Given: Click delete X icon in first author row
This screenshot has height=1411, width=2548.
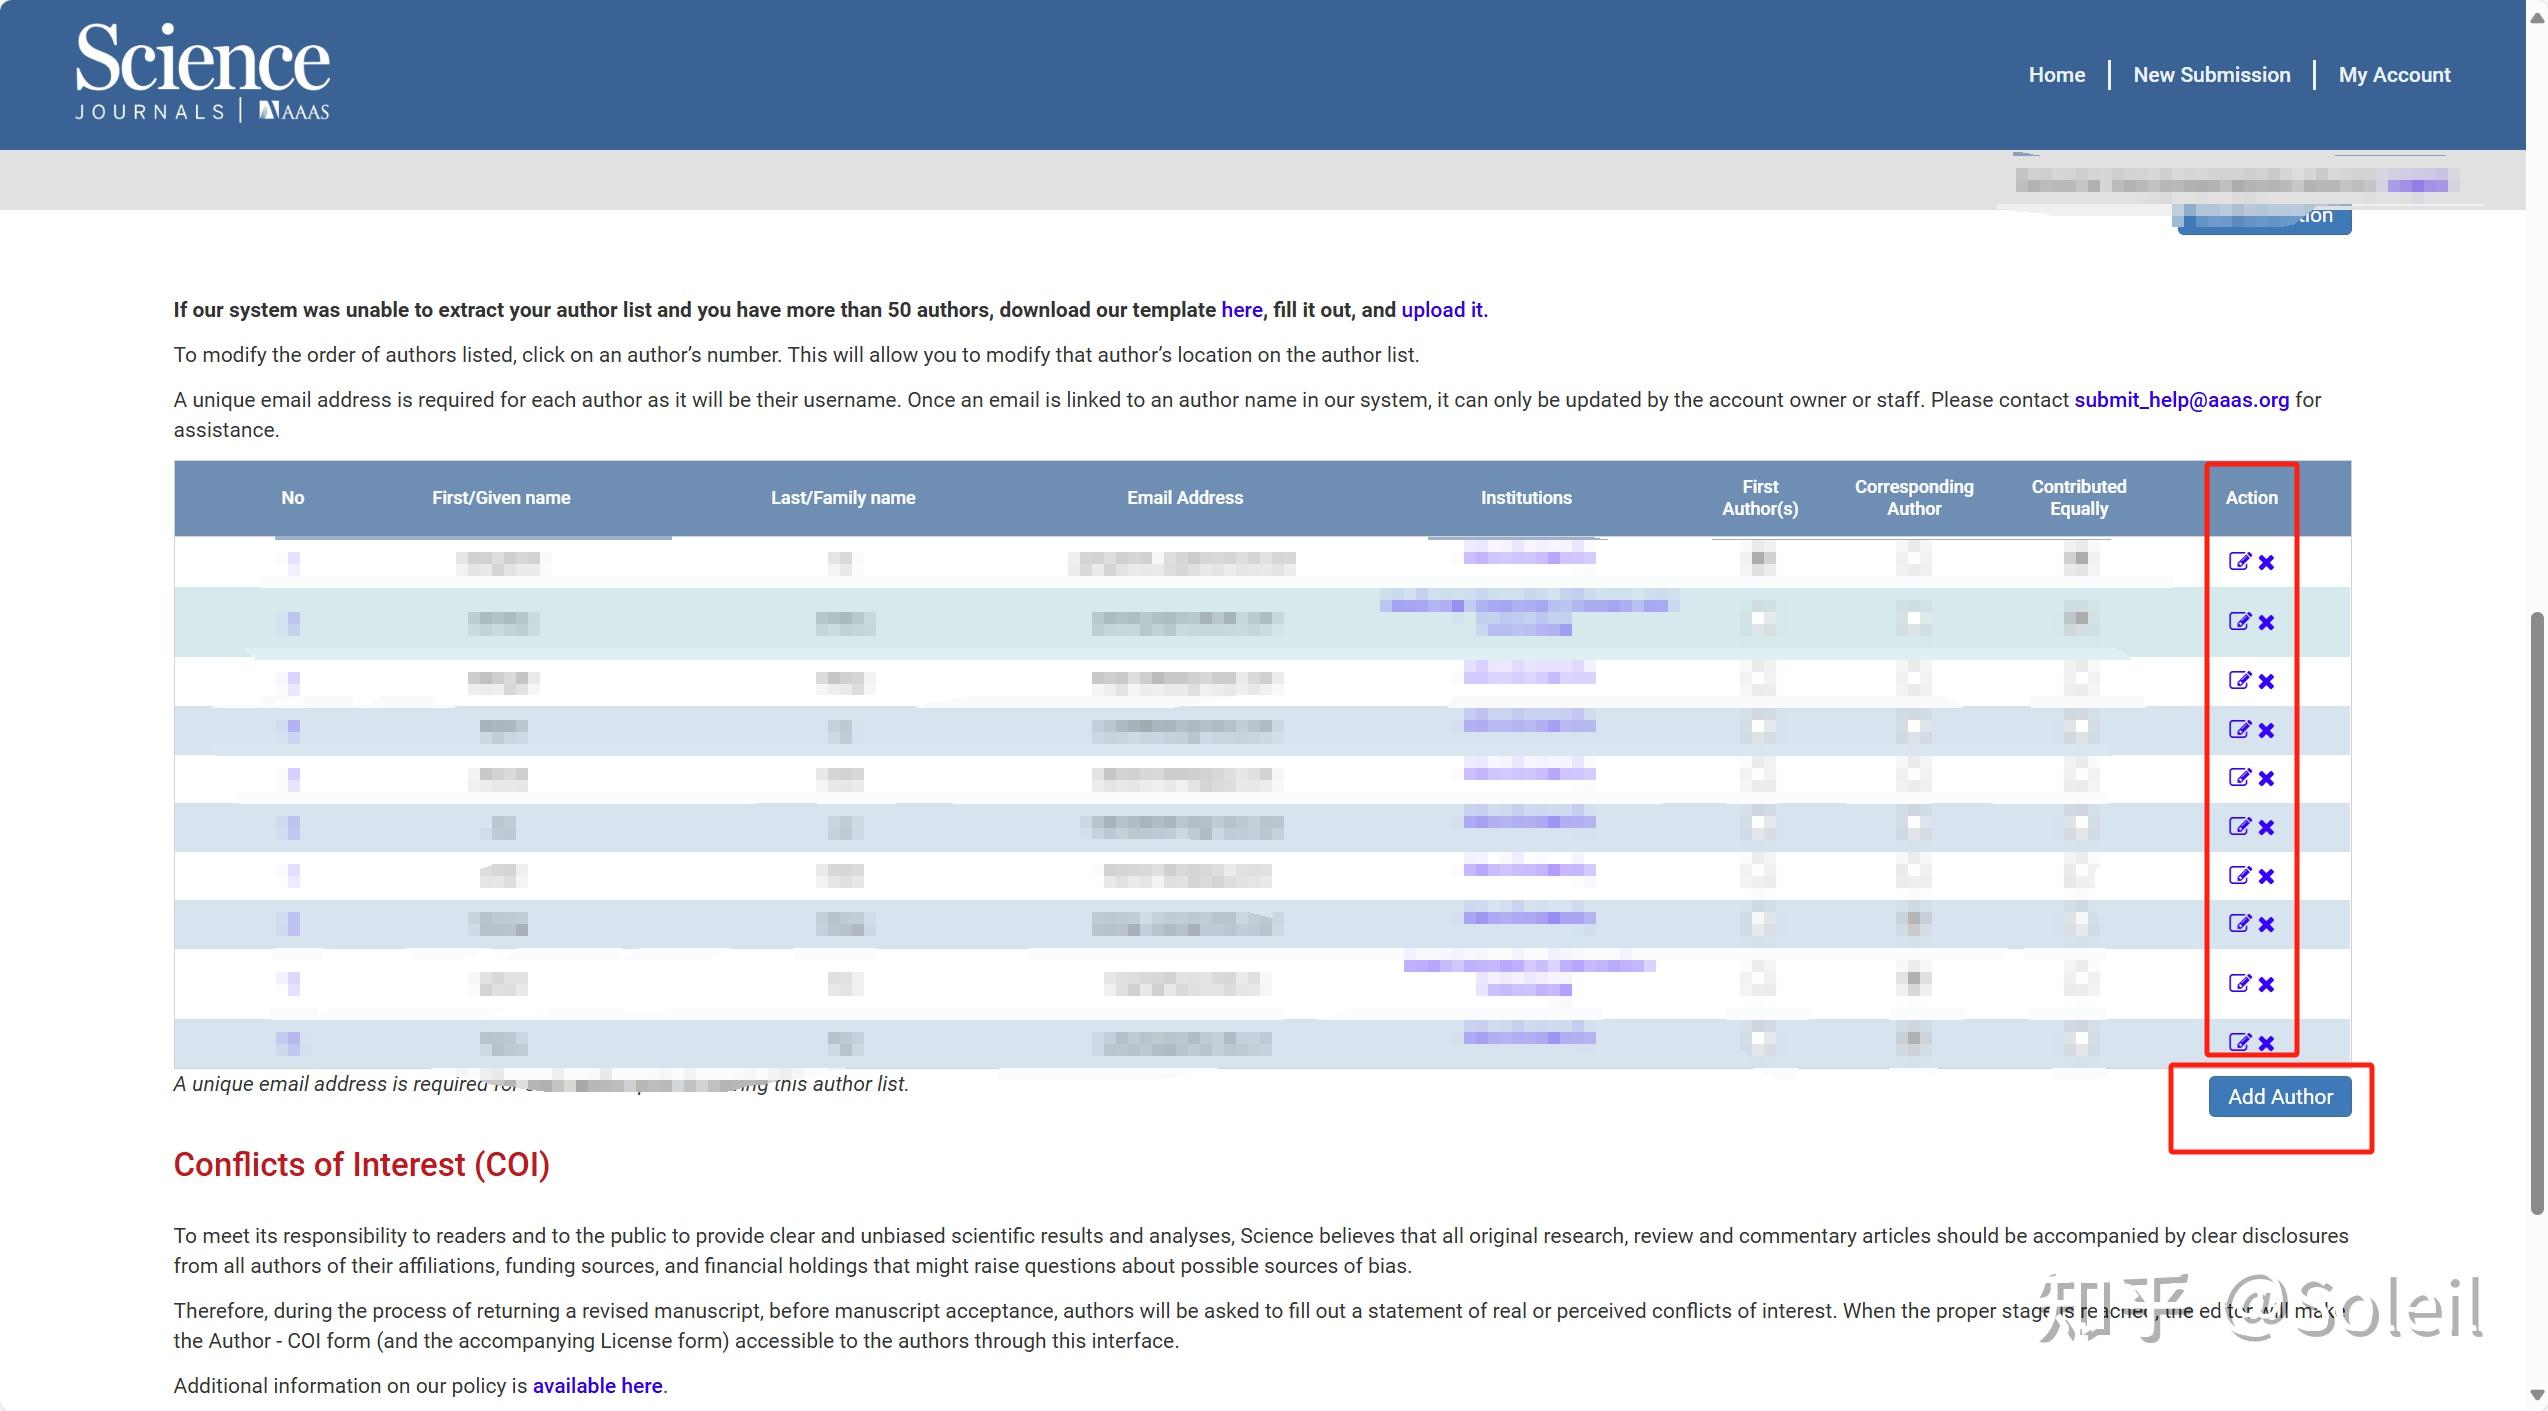Looking at the screenshot, I should 2267,563.
